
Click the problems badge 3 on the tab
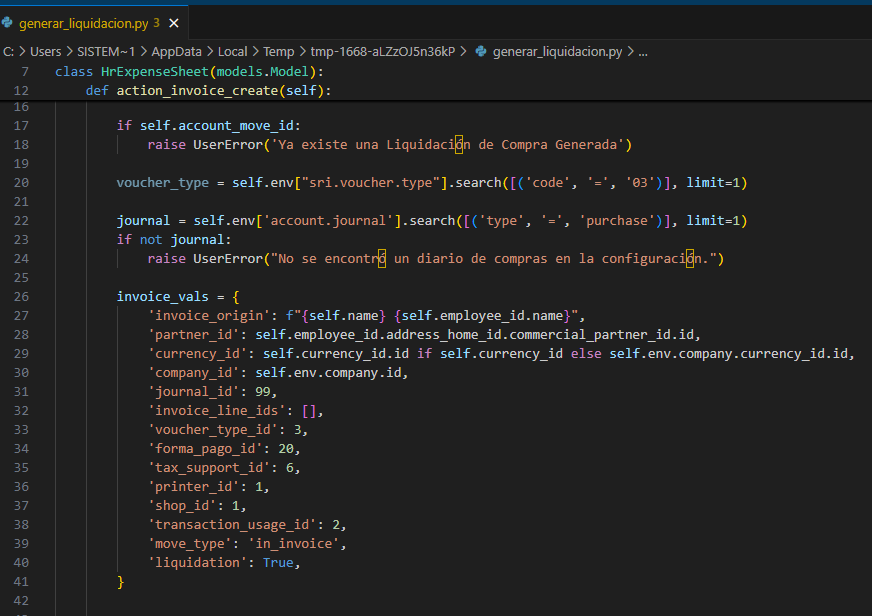(x=156, y=22)
